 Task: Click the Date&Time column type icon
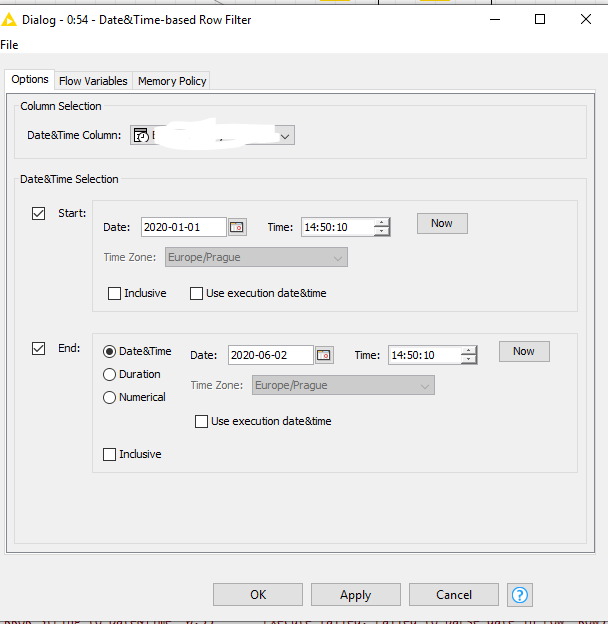(x=142, y=135)
